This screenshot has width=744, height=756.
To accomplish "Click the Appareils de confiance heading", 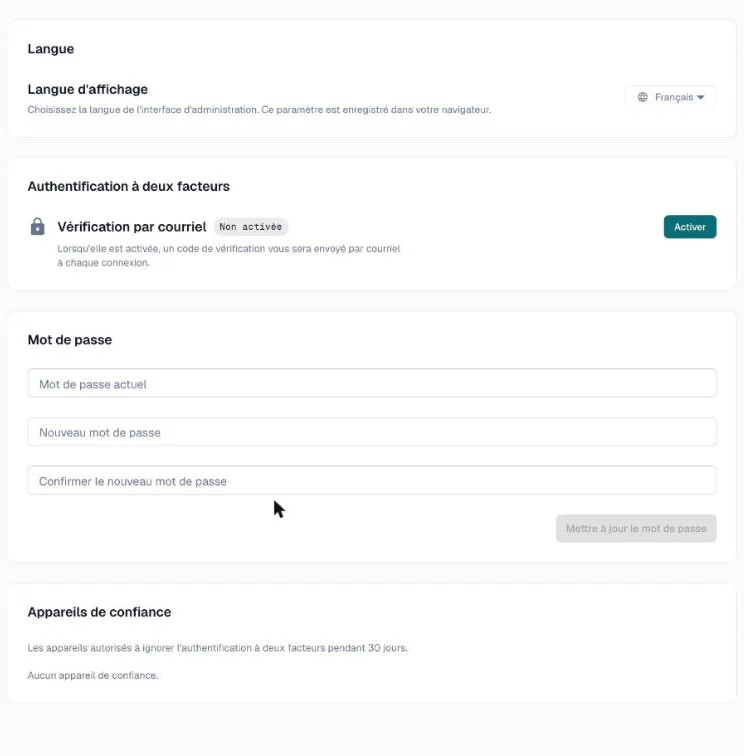I will 99,612.
